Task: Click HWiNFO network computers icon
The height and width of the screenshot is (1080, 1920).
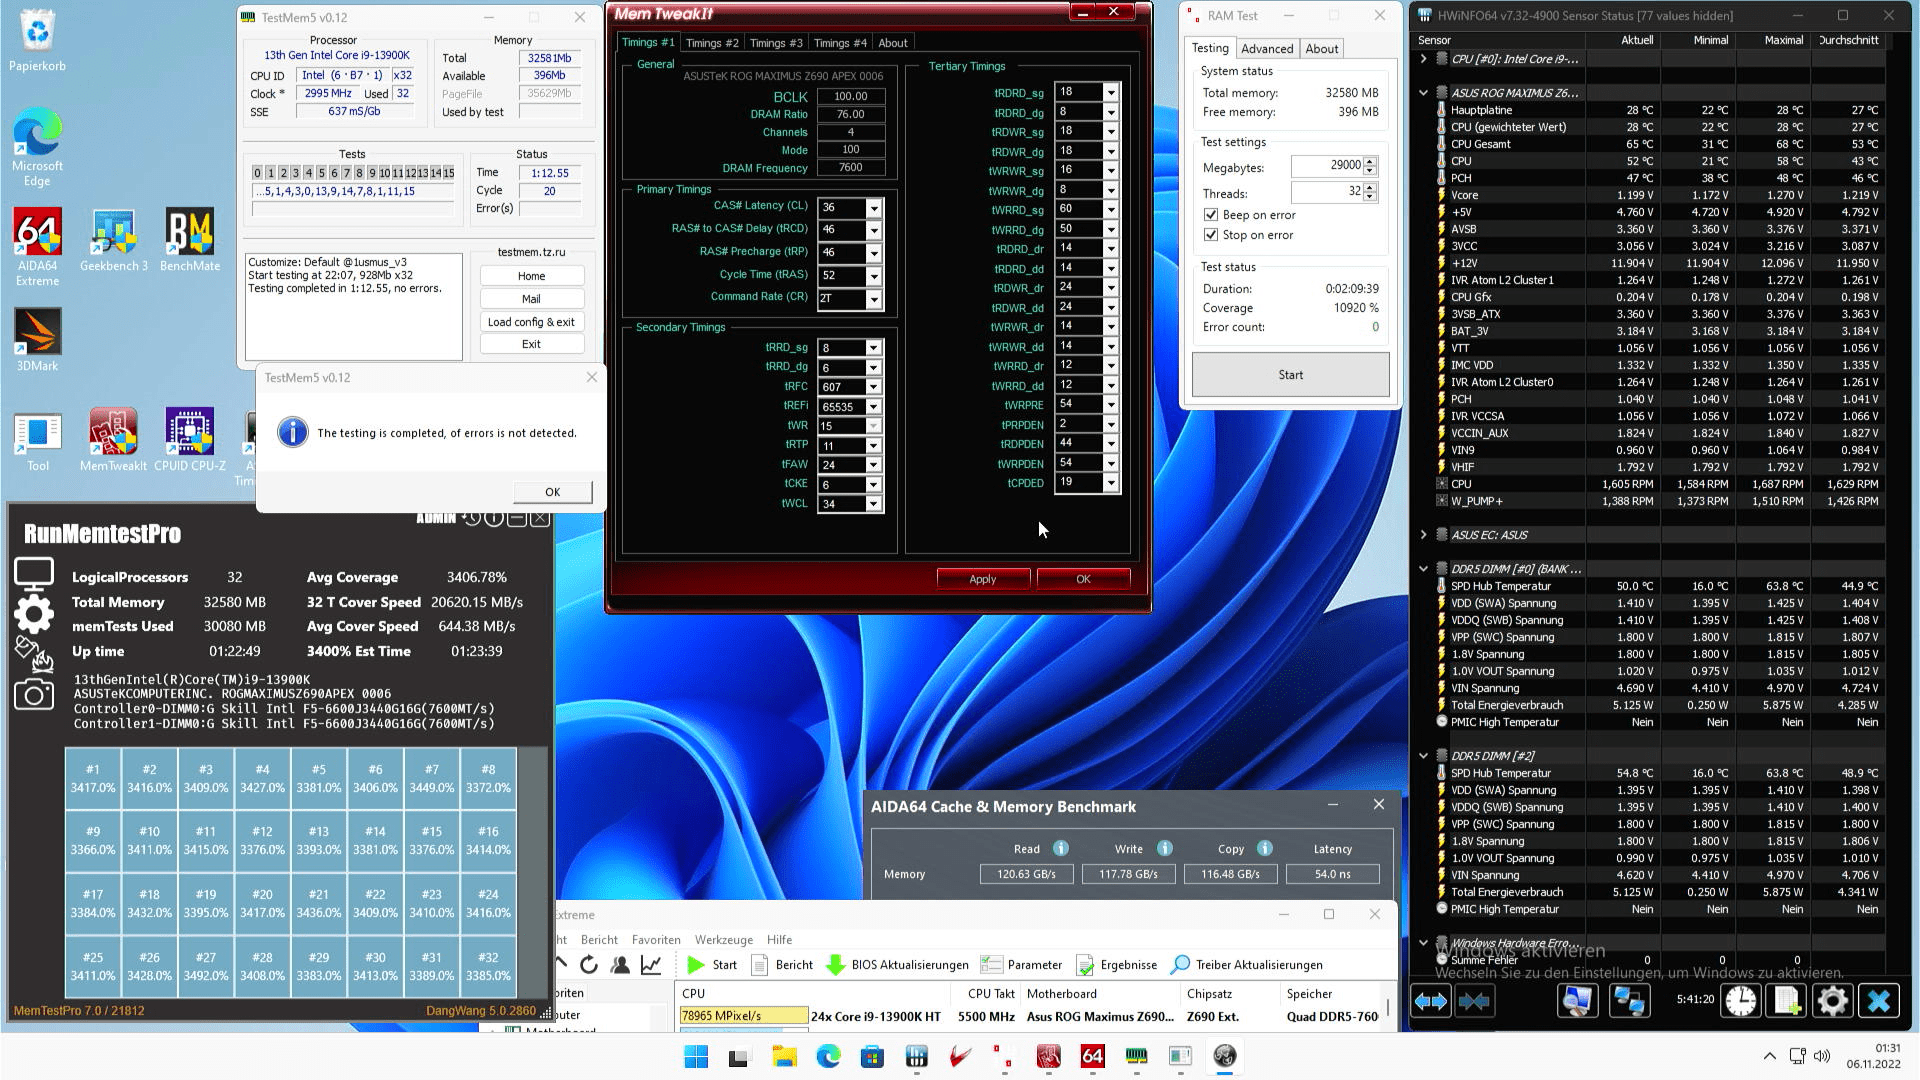Action: [x=1629, y=1001]
